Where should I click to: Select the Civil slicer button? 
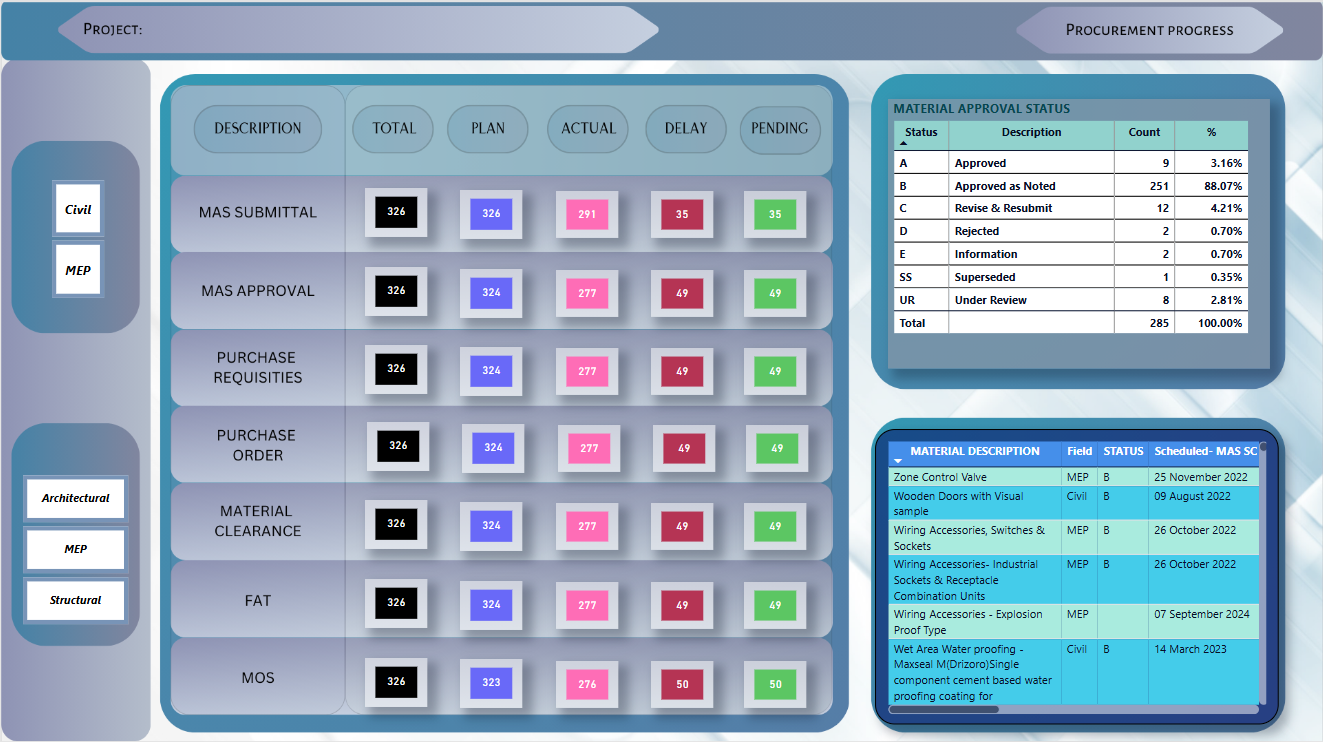click(78, 209)
